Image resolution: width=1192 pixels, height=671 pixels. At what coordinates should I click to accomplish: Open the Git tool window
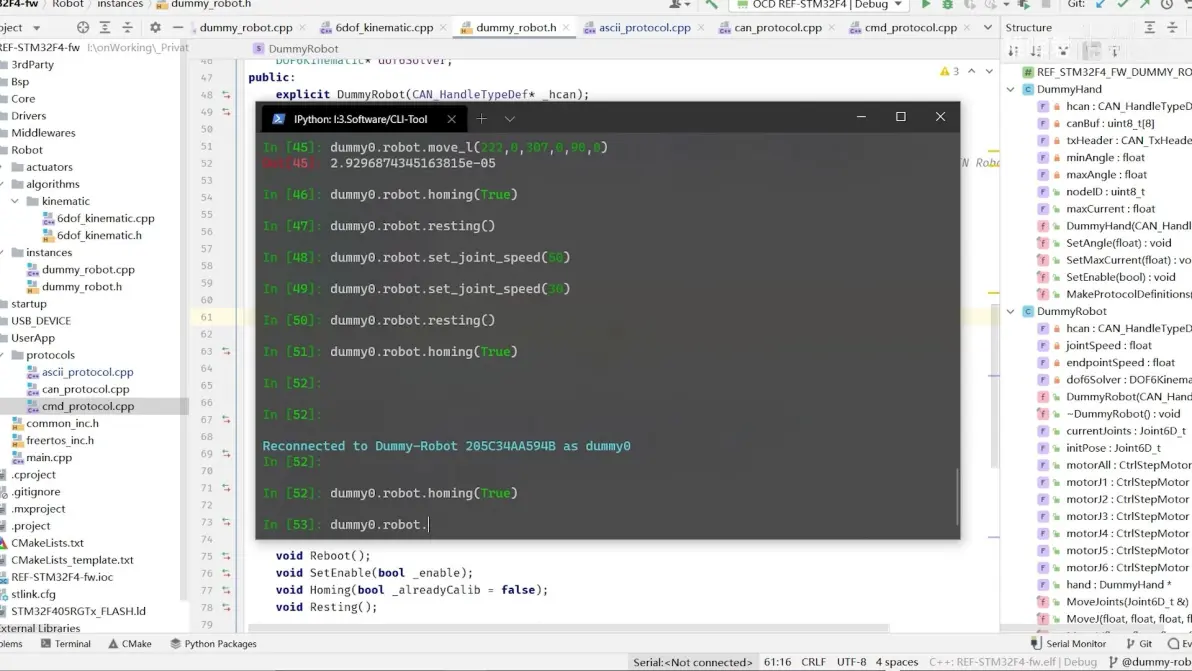(x=1140, y=644)
